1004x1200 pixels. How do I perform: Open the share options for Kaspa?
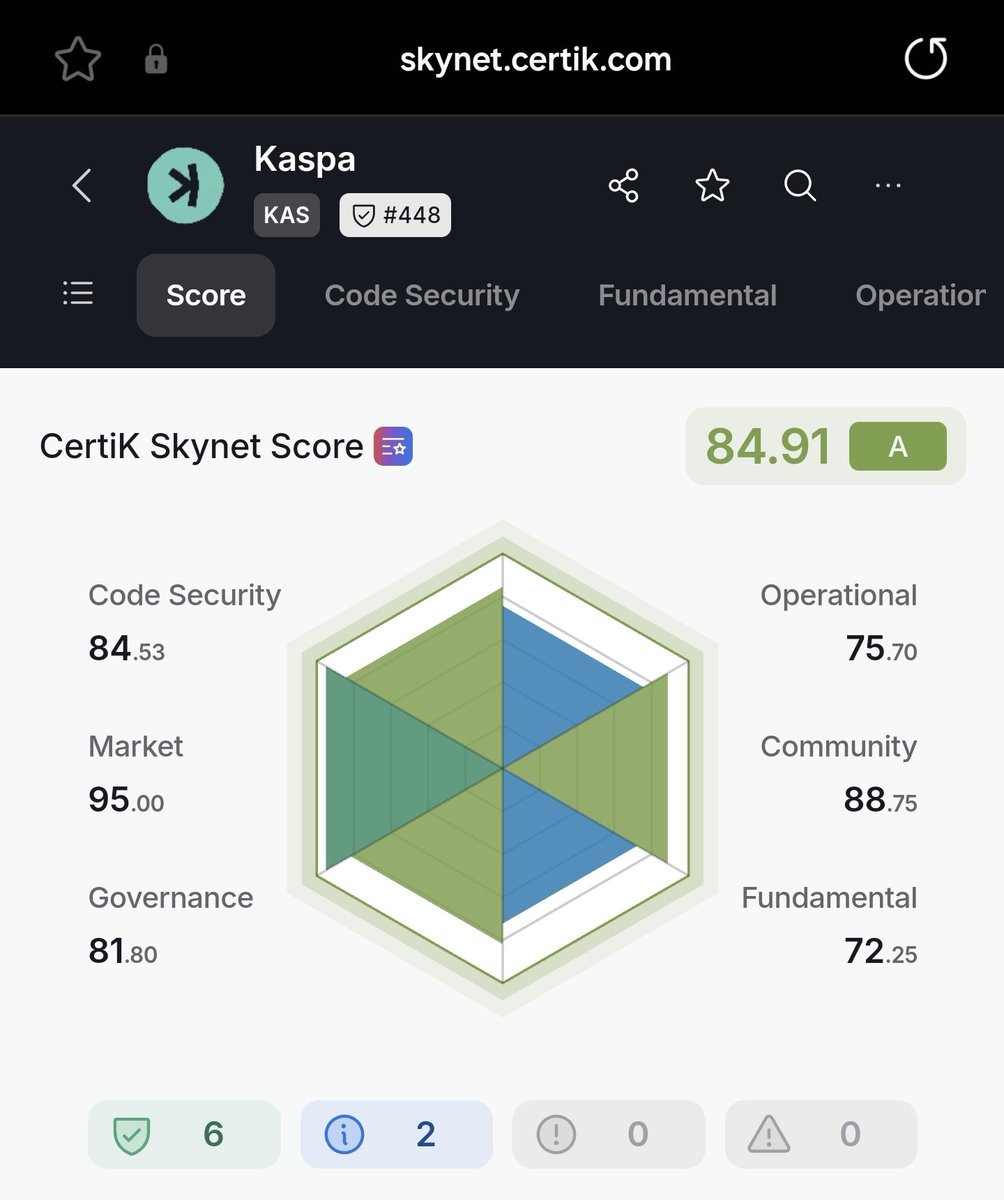point(623,186)
